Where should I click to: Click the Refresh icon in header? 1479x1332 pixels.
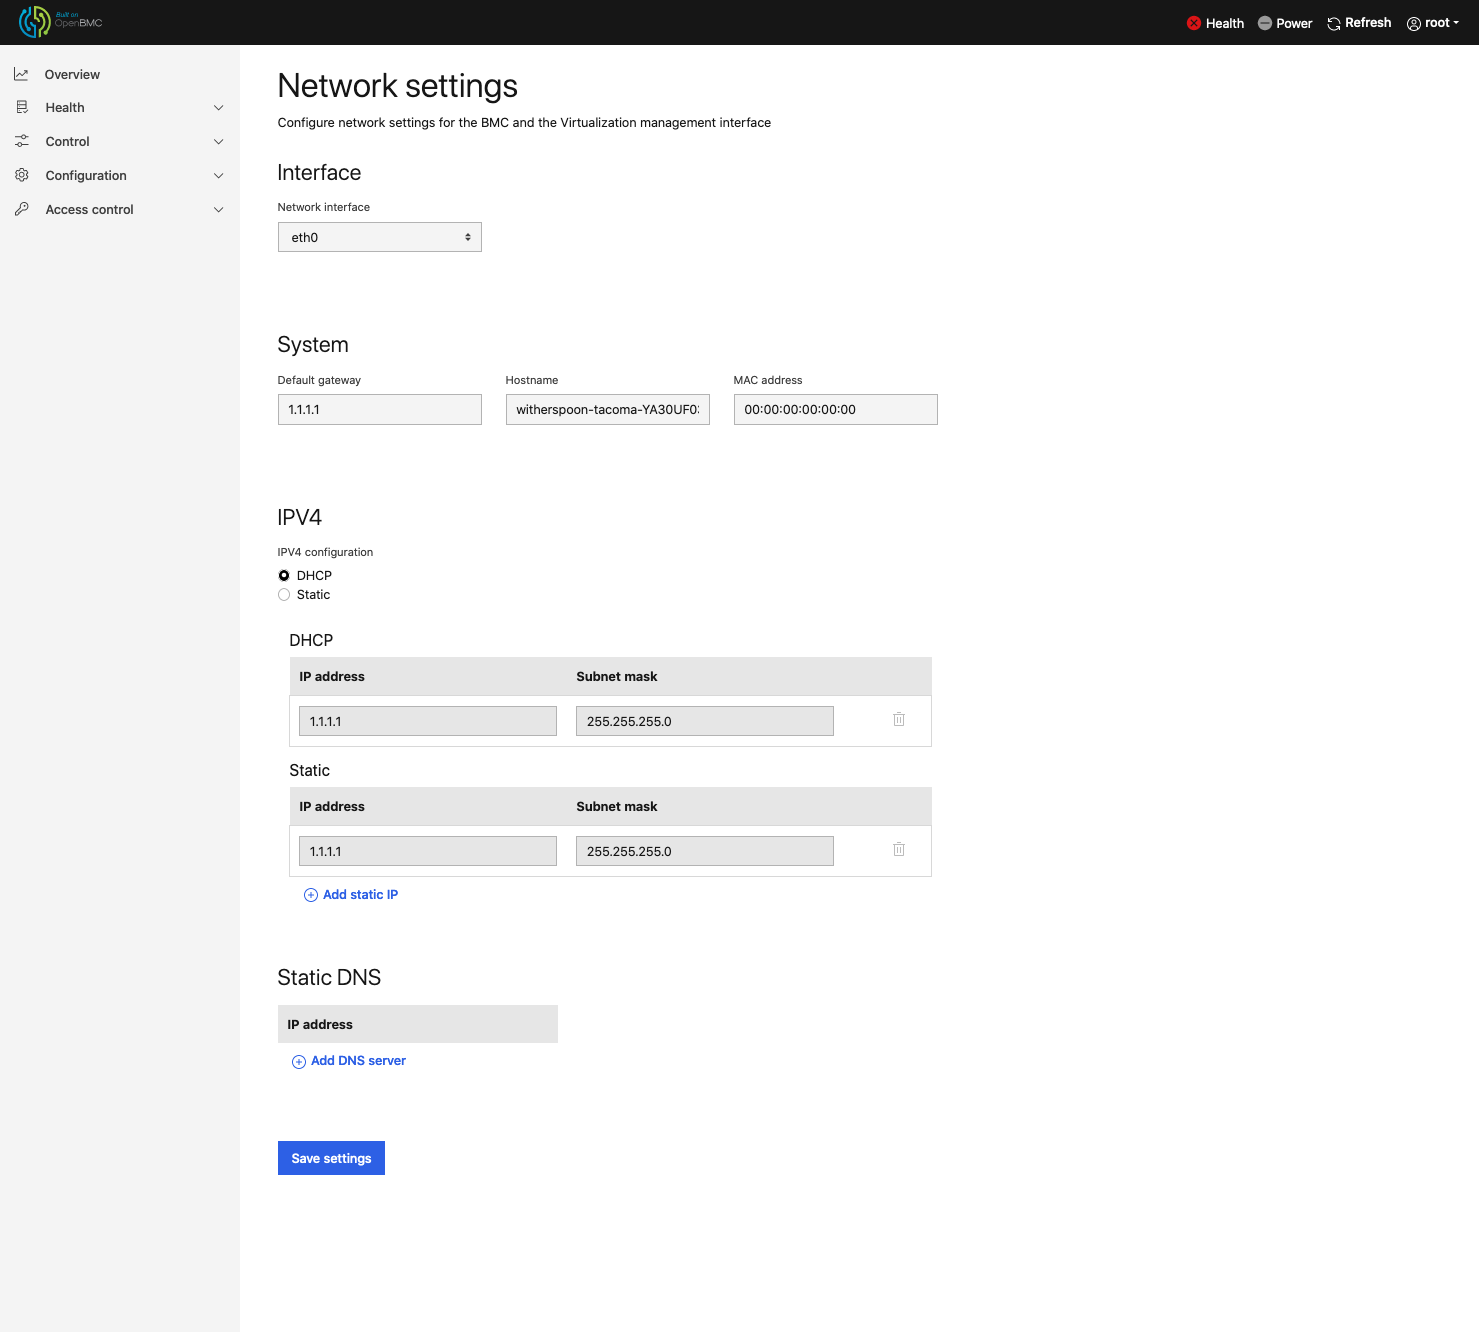tap(1333, 22)
